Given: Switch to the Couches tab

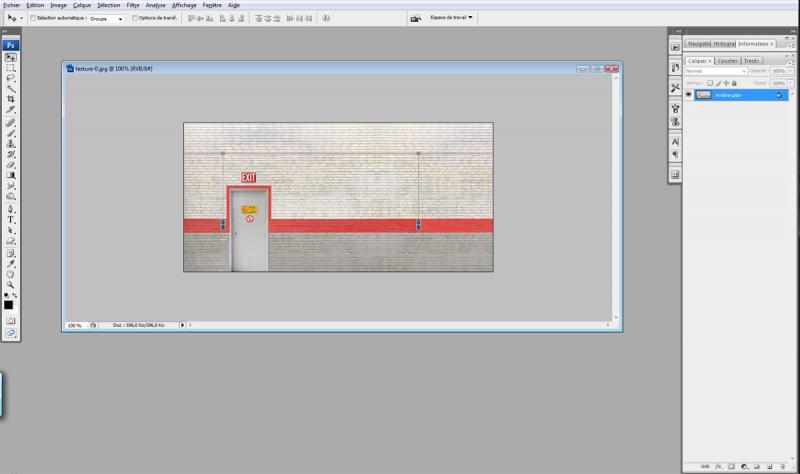Looking at the screenshot, I should (727, 60).
